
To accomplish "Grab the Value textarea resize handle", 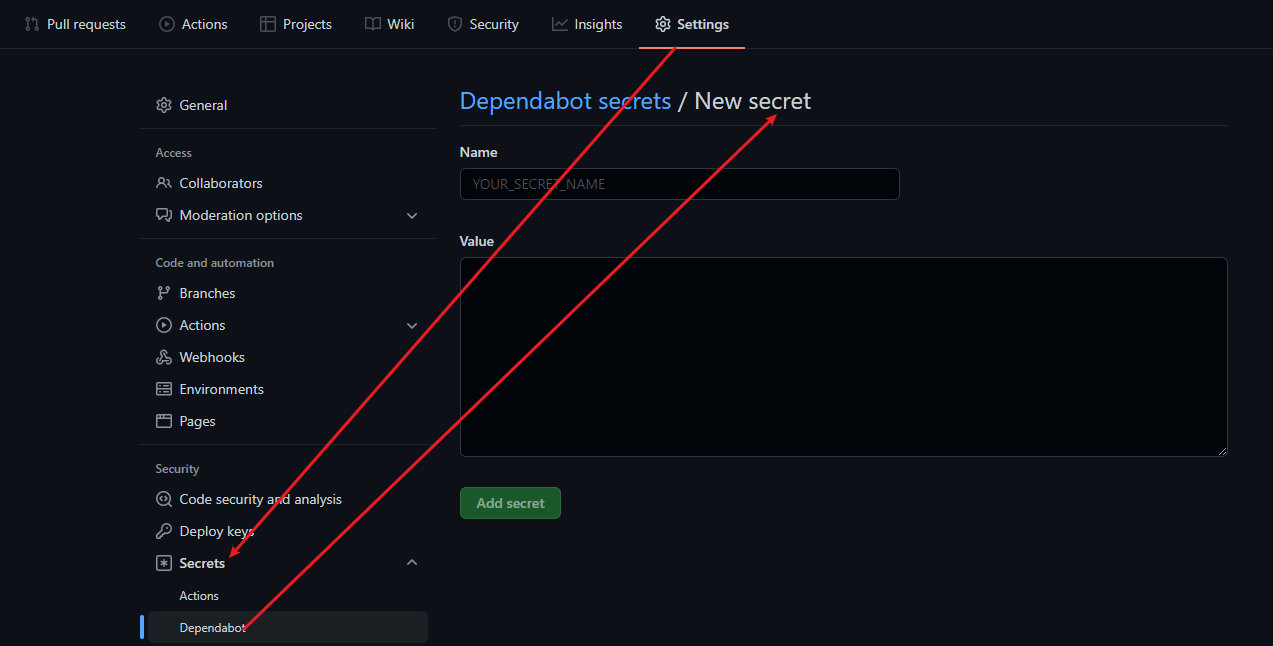I will pyautogui.click(x=1221, y=451).
